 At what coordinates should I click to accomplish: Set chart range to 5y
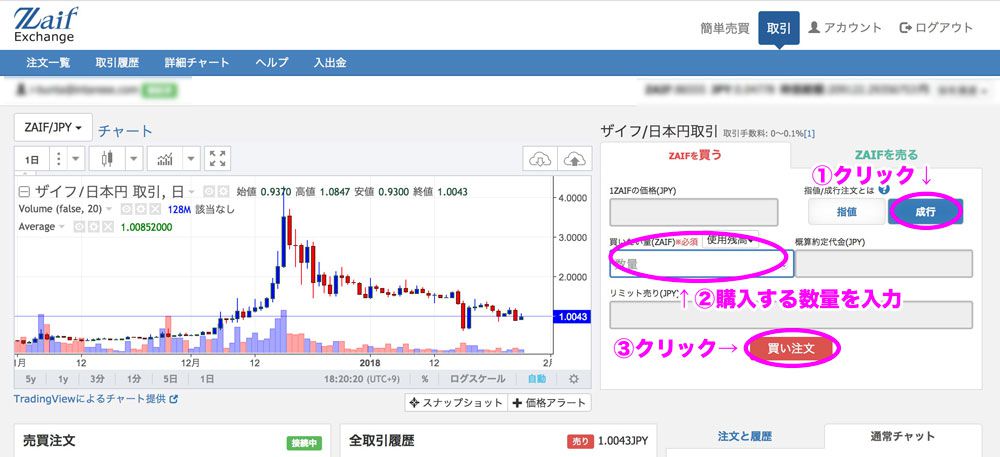[31, 379]
